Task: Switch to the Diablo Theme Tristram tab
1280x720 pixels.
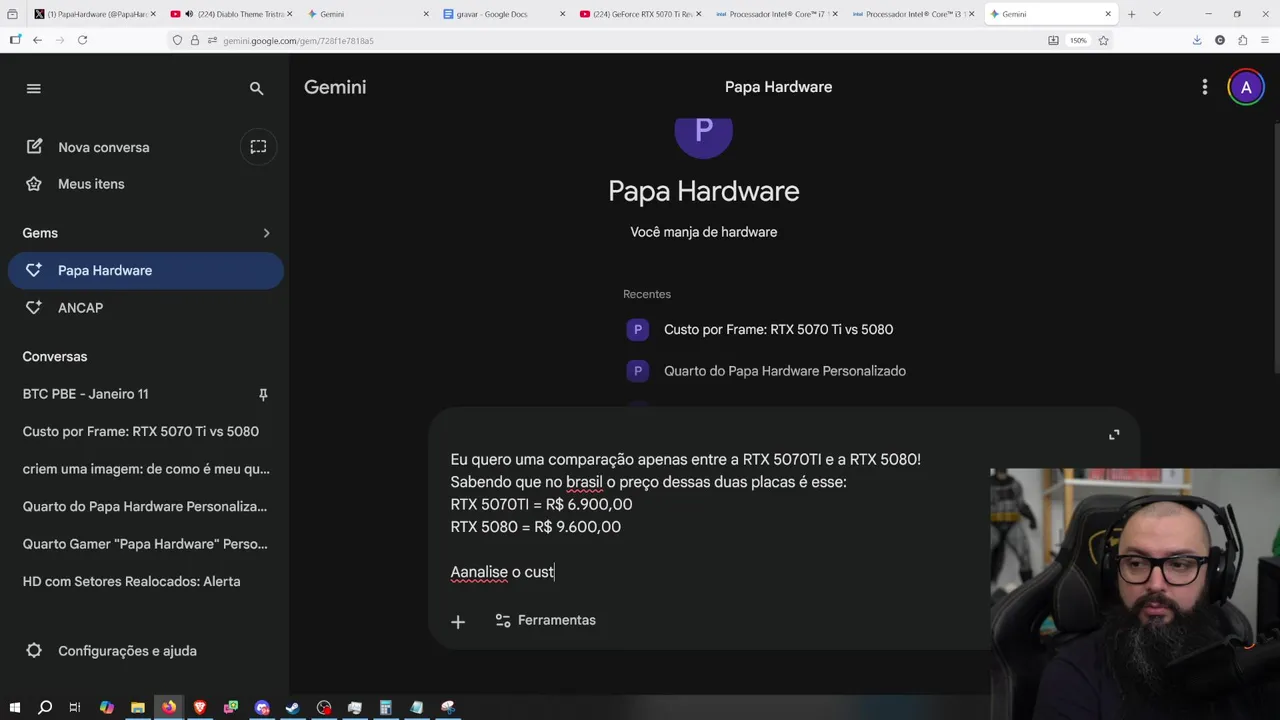Action: tap(234, 14)
